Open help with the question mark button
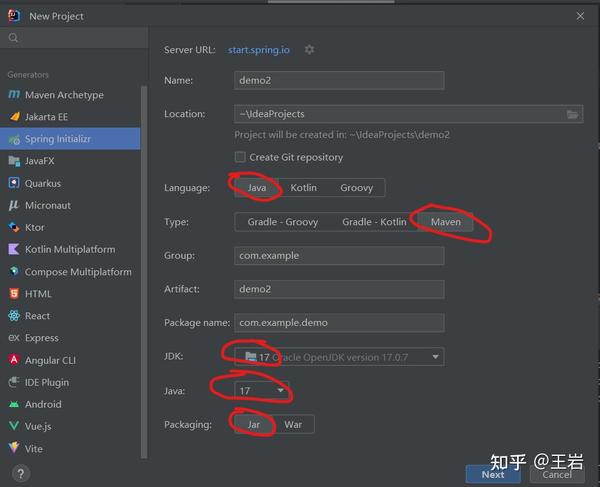600x487 pixels. point(21,474)
